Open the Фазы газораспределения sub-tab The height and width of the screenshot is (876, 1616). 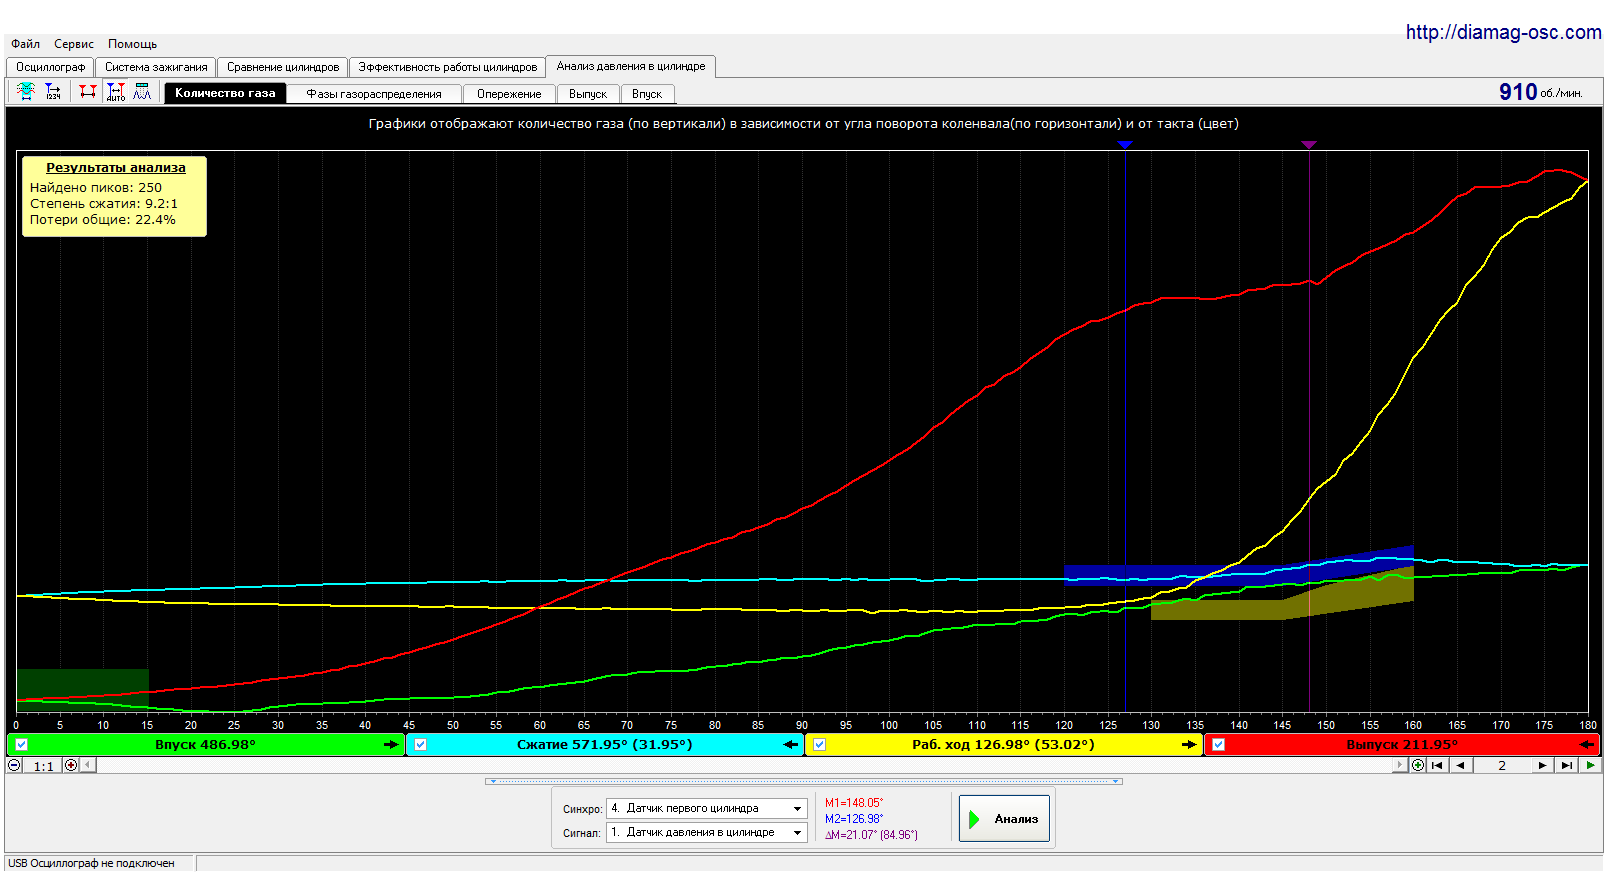point(374,94)
